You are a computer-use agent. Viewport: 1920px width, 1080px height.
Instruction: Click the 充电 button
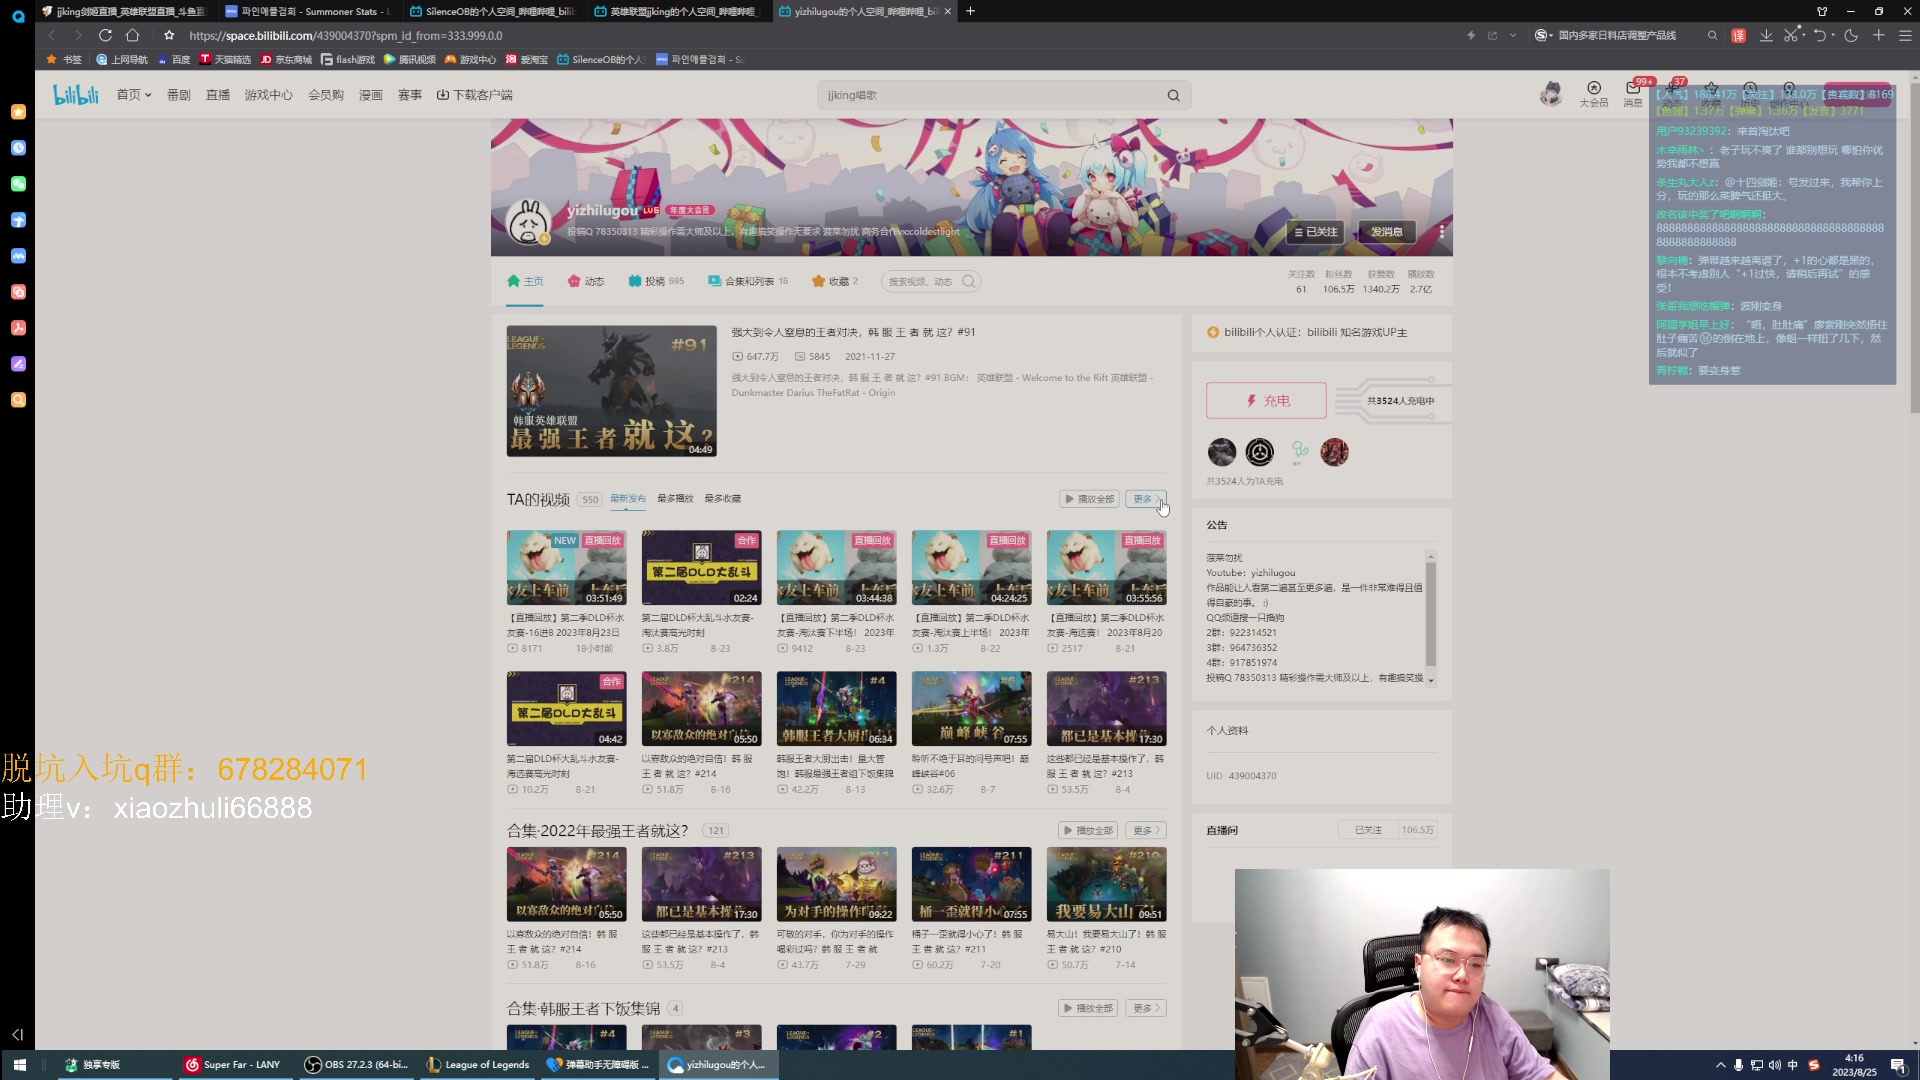pos(1266,401)
